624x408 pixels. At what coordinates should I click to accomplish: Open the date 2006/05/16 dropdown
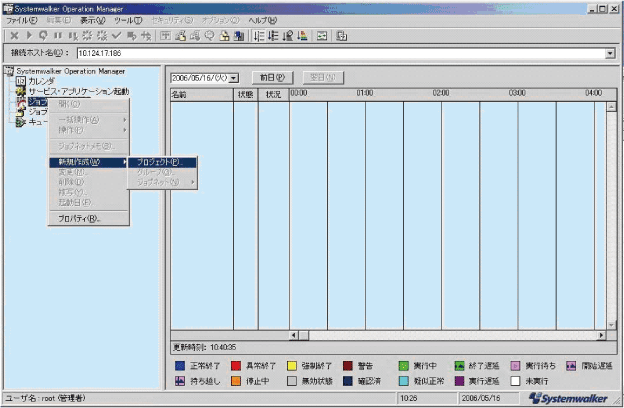click(234, 78)
